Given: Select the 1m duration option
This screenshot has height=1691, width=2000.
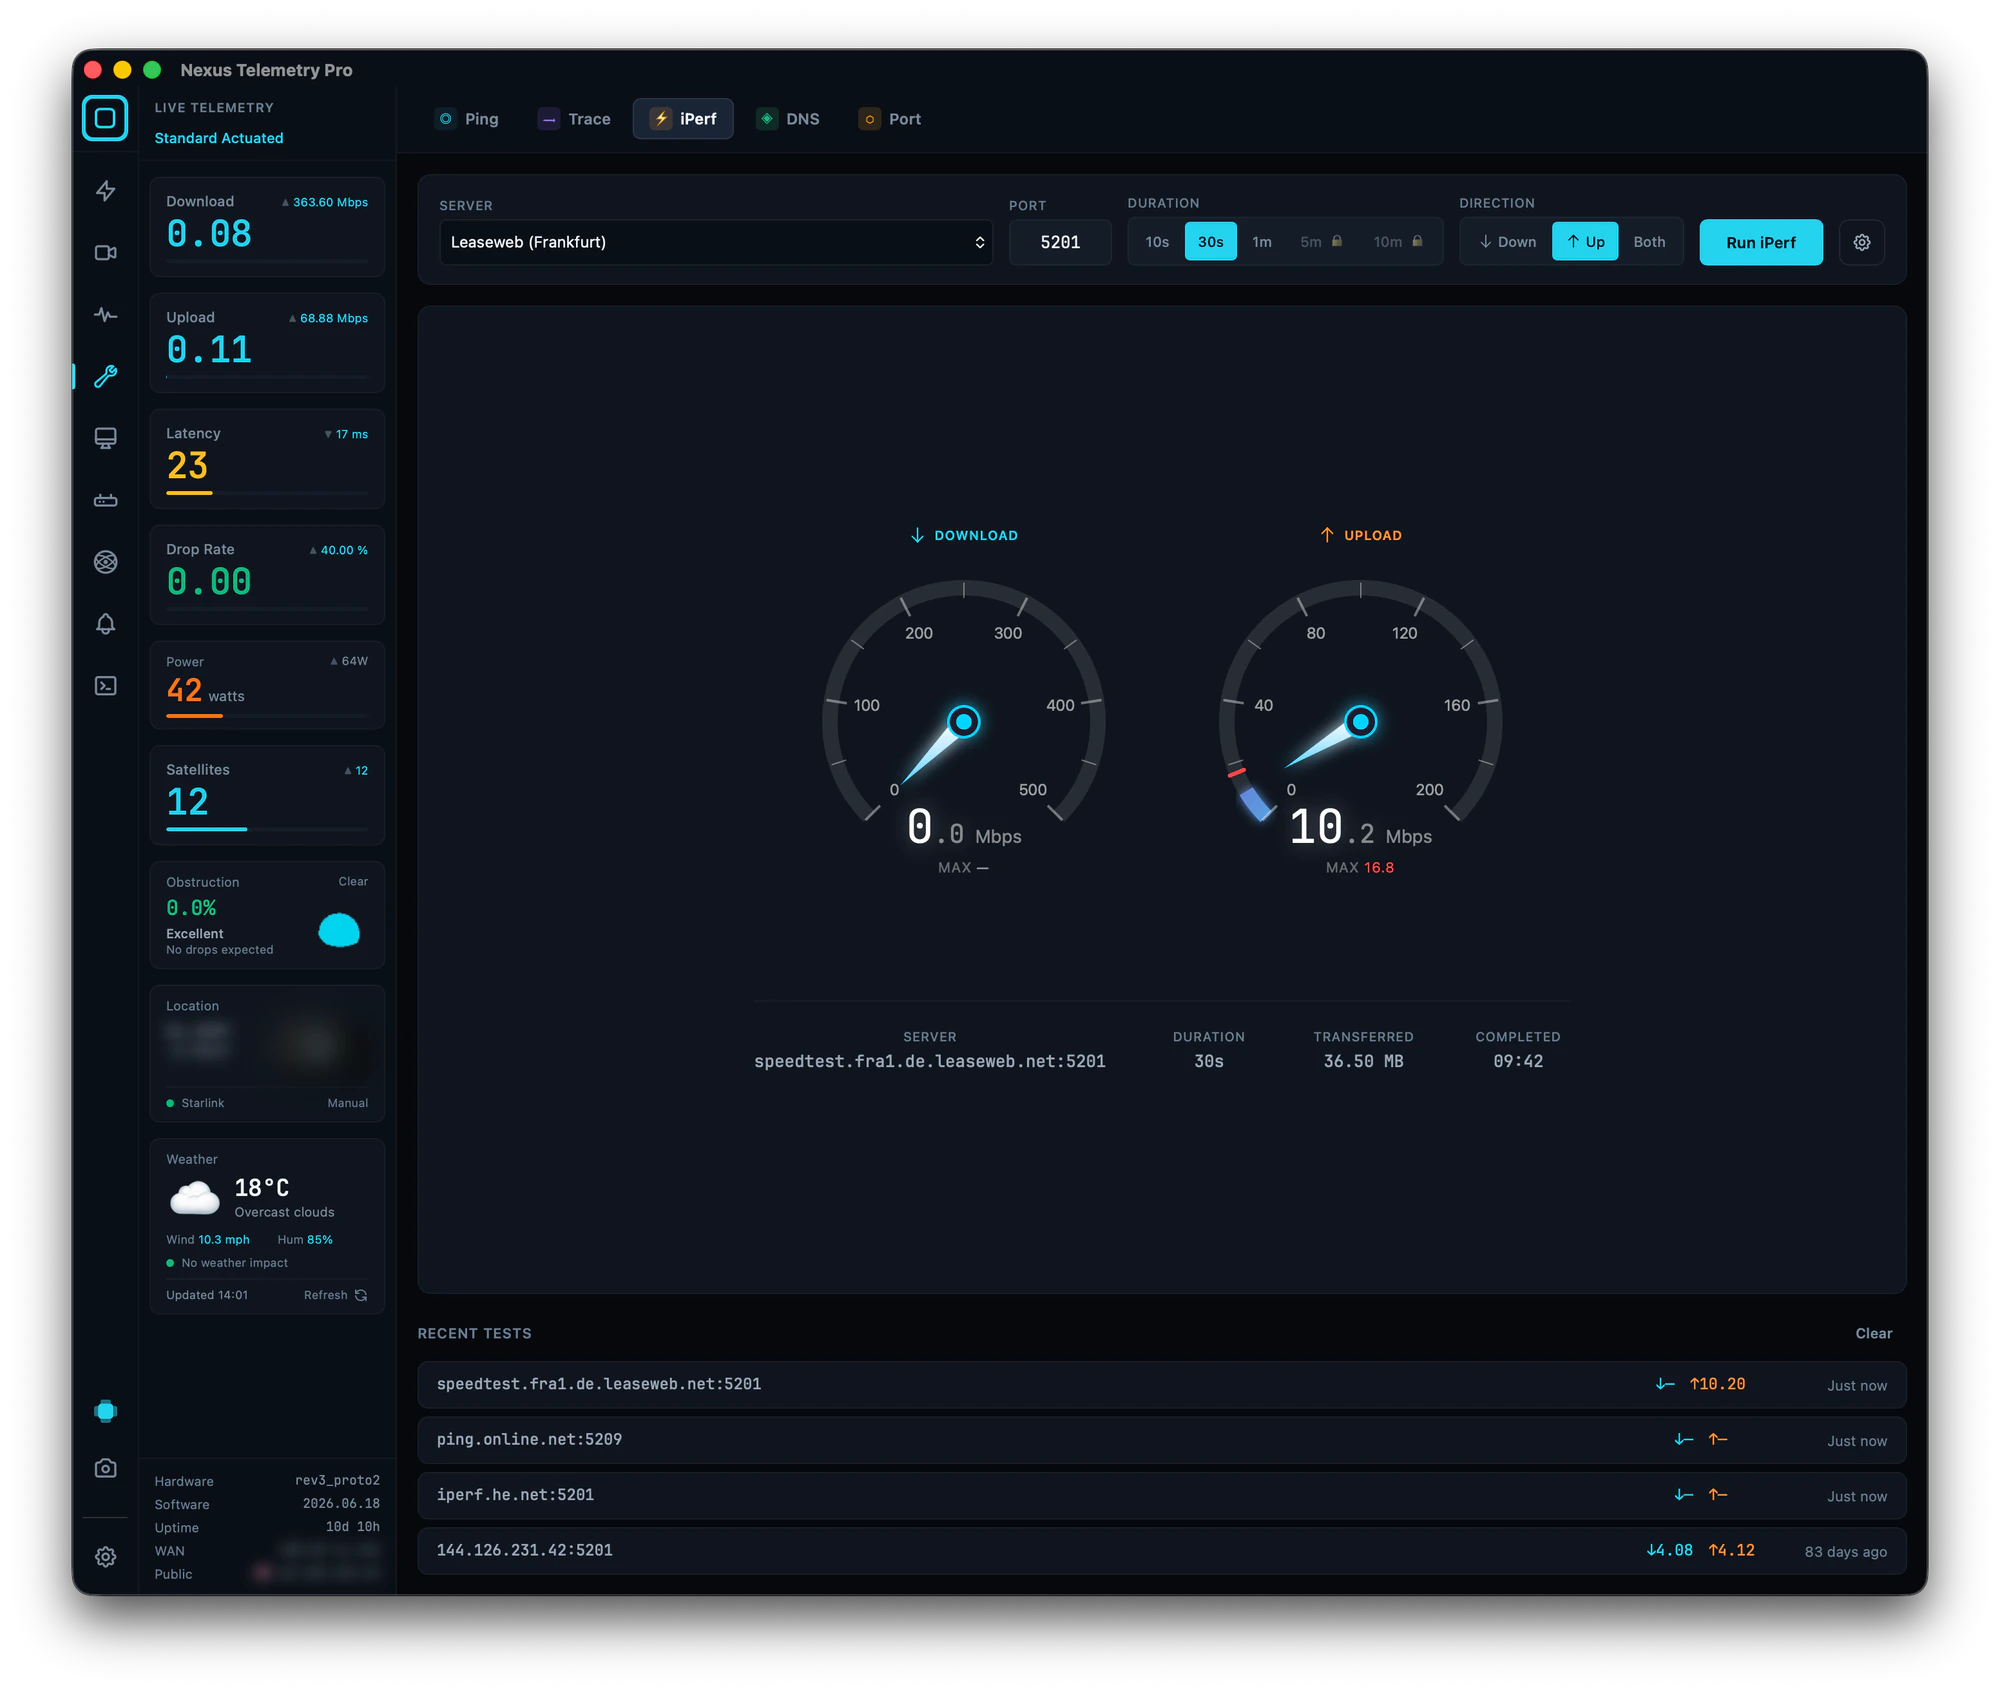Looking at the screenshot, I should [1262, 242].
